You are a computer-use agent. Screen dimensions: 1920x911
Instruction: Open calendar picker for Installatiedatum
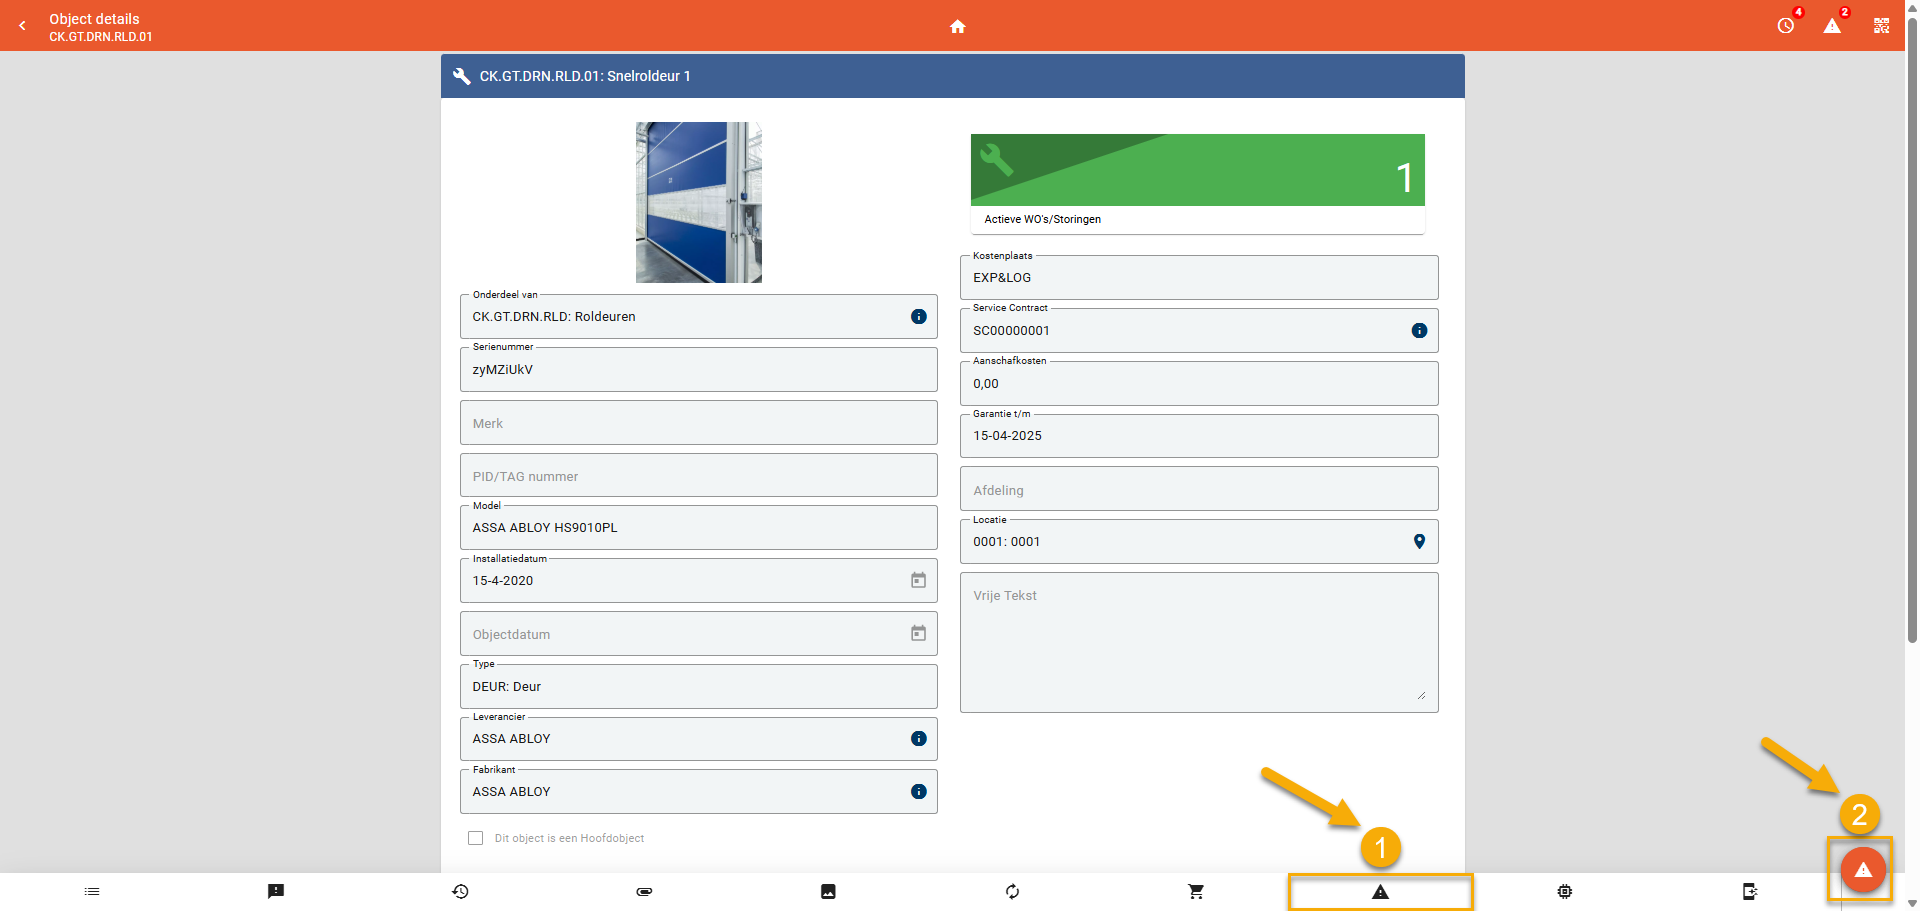(x=918, y=581)
